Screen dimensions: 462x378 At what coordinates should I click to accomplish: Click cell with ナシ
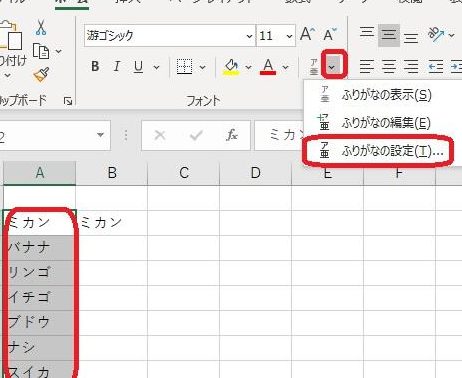click(40, 348)
